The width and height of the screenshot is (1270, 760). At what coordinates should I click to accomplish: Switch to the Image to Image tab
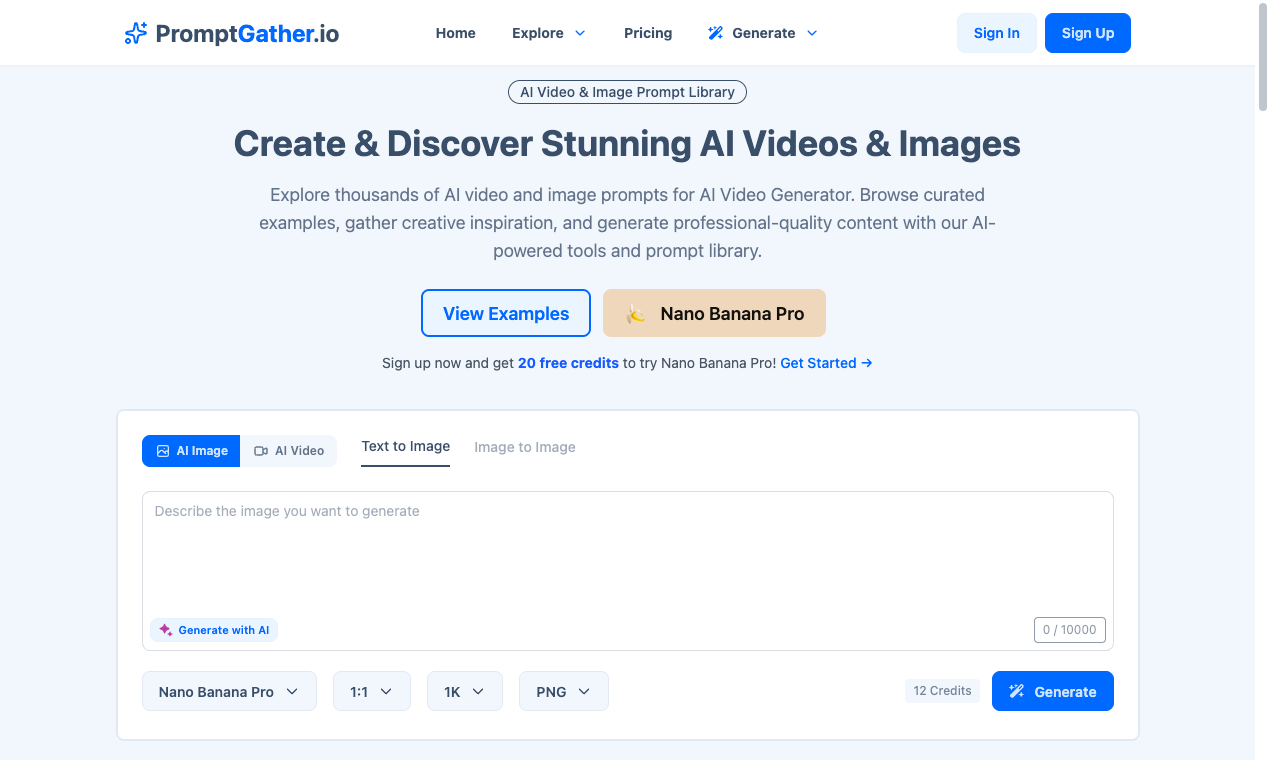(524, 447)
